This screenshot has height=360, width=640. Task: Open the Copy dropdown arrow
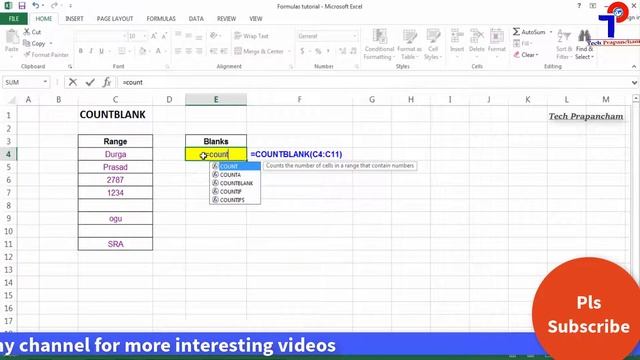coord(51,43)
